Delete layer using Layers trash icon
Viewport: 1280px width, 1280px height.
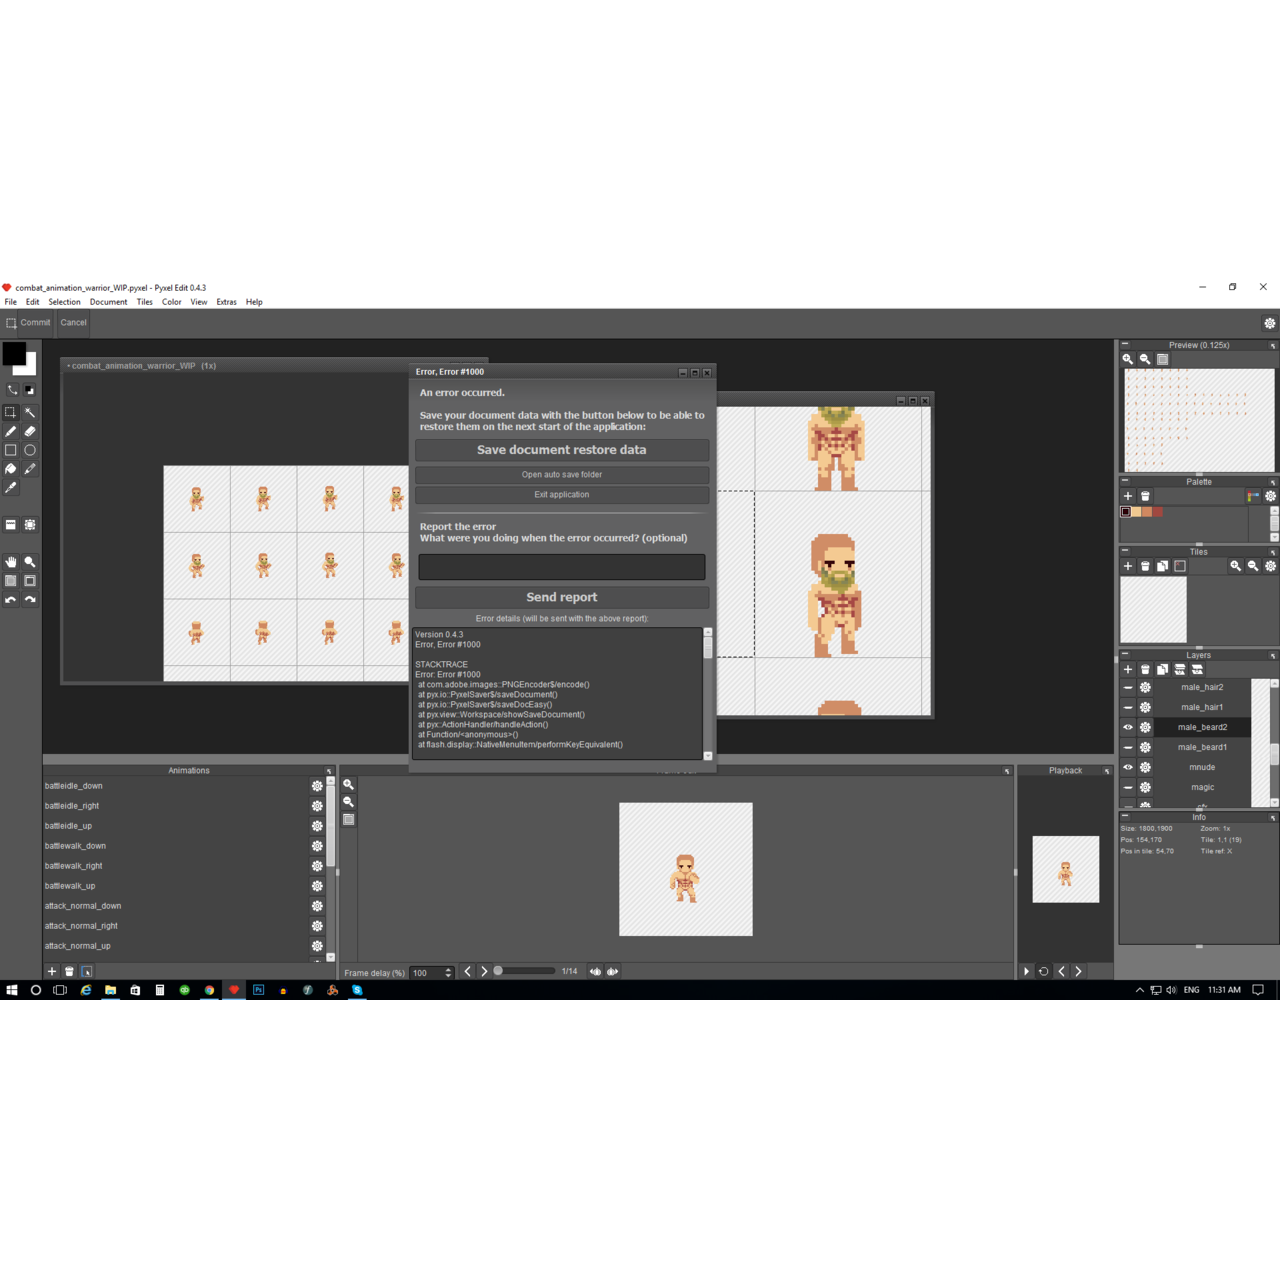[1145, 670]
